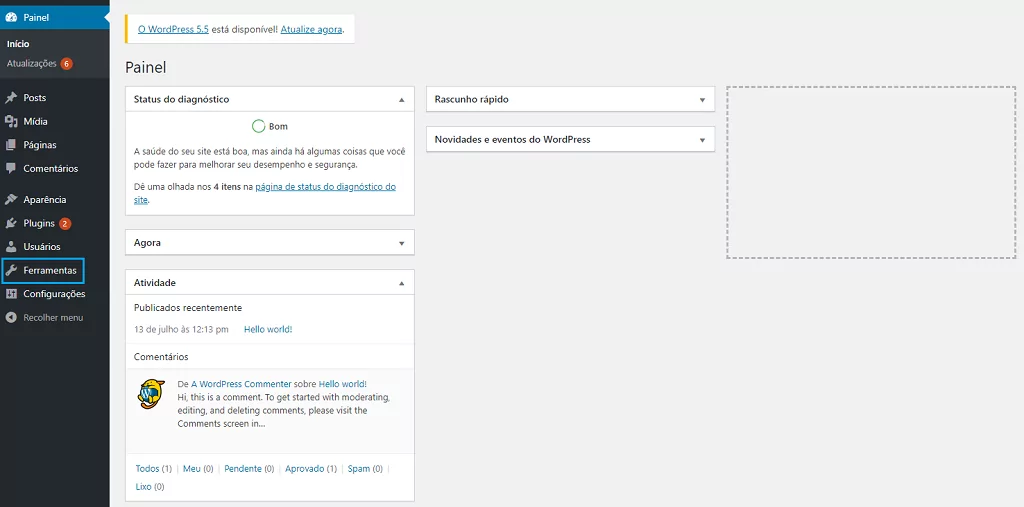Screen dimensions: 1024x507
Task: Open the Comentários menu
Action: point(55,169)
